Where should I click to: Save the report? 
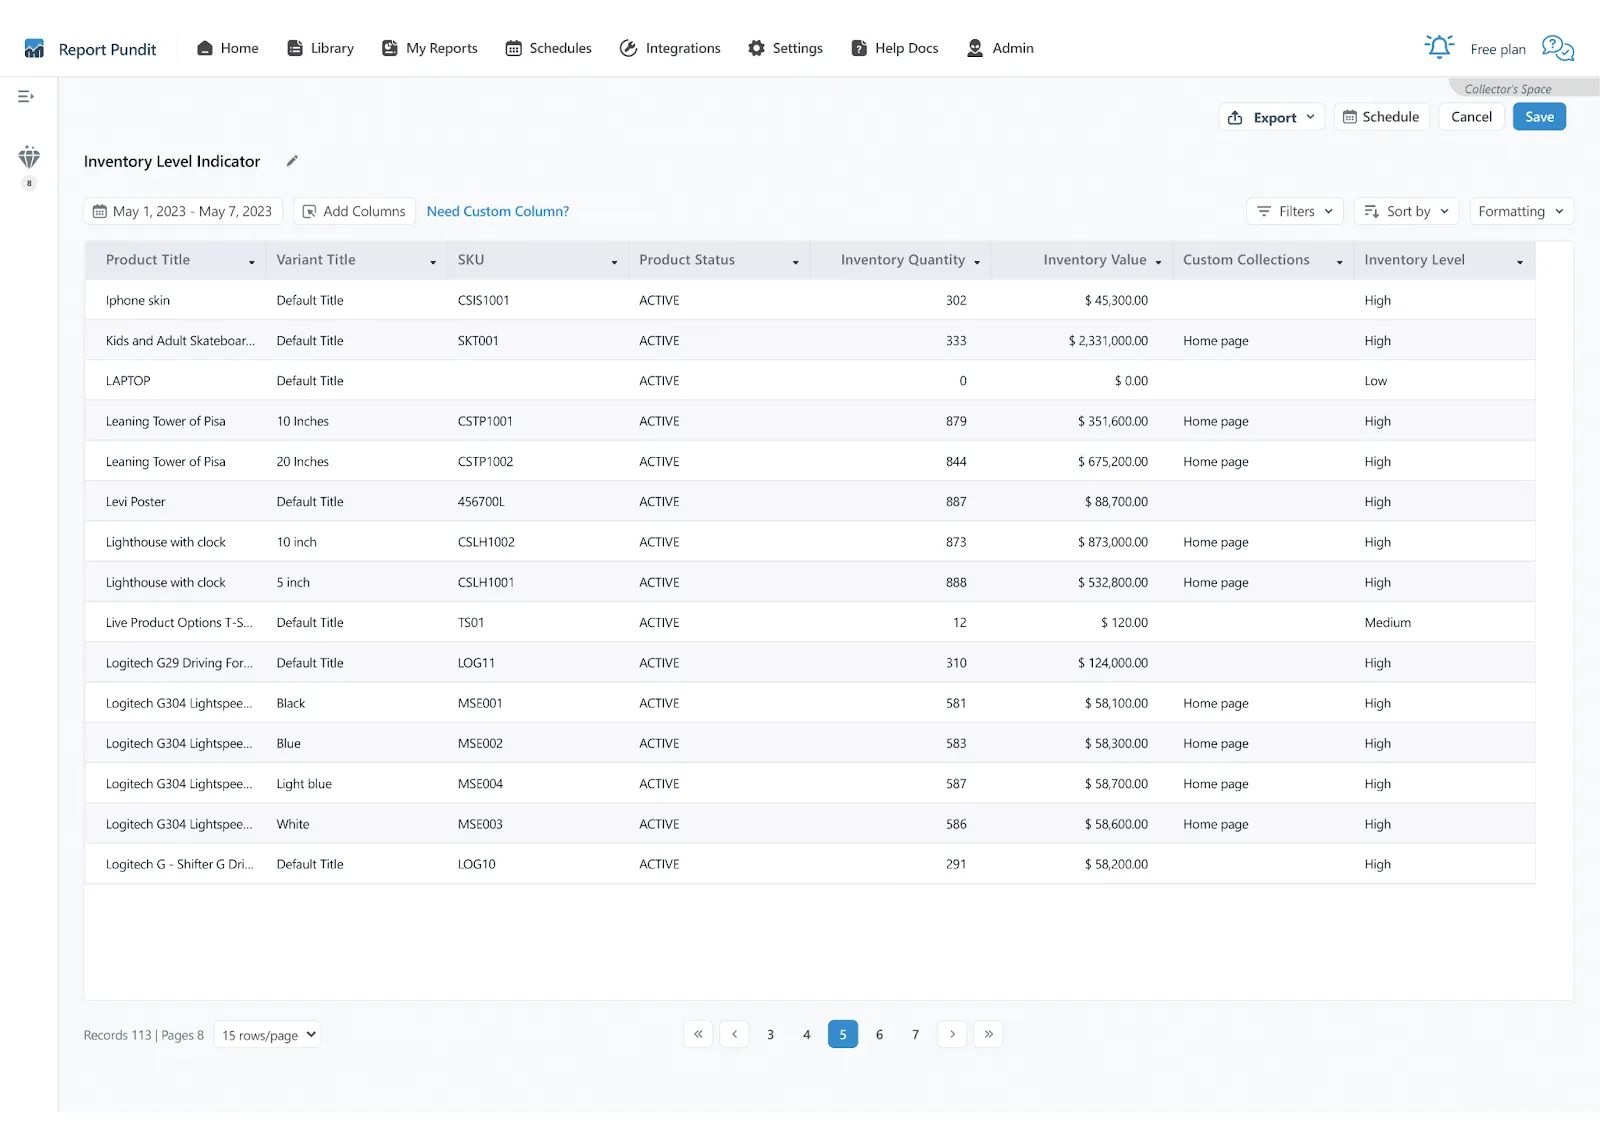[1539, 117]
